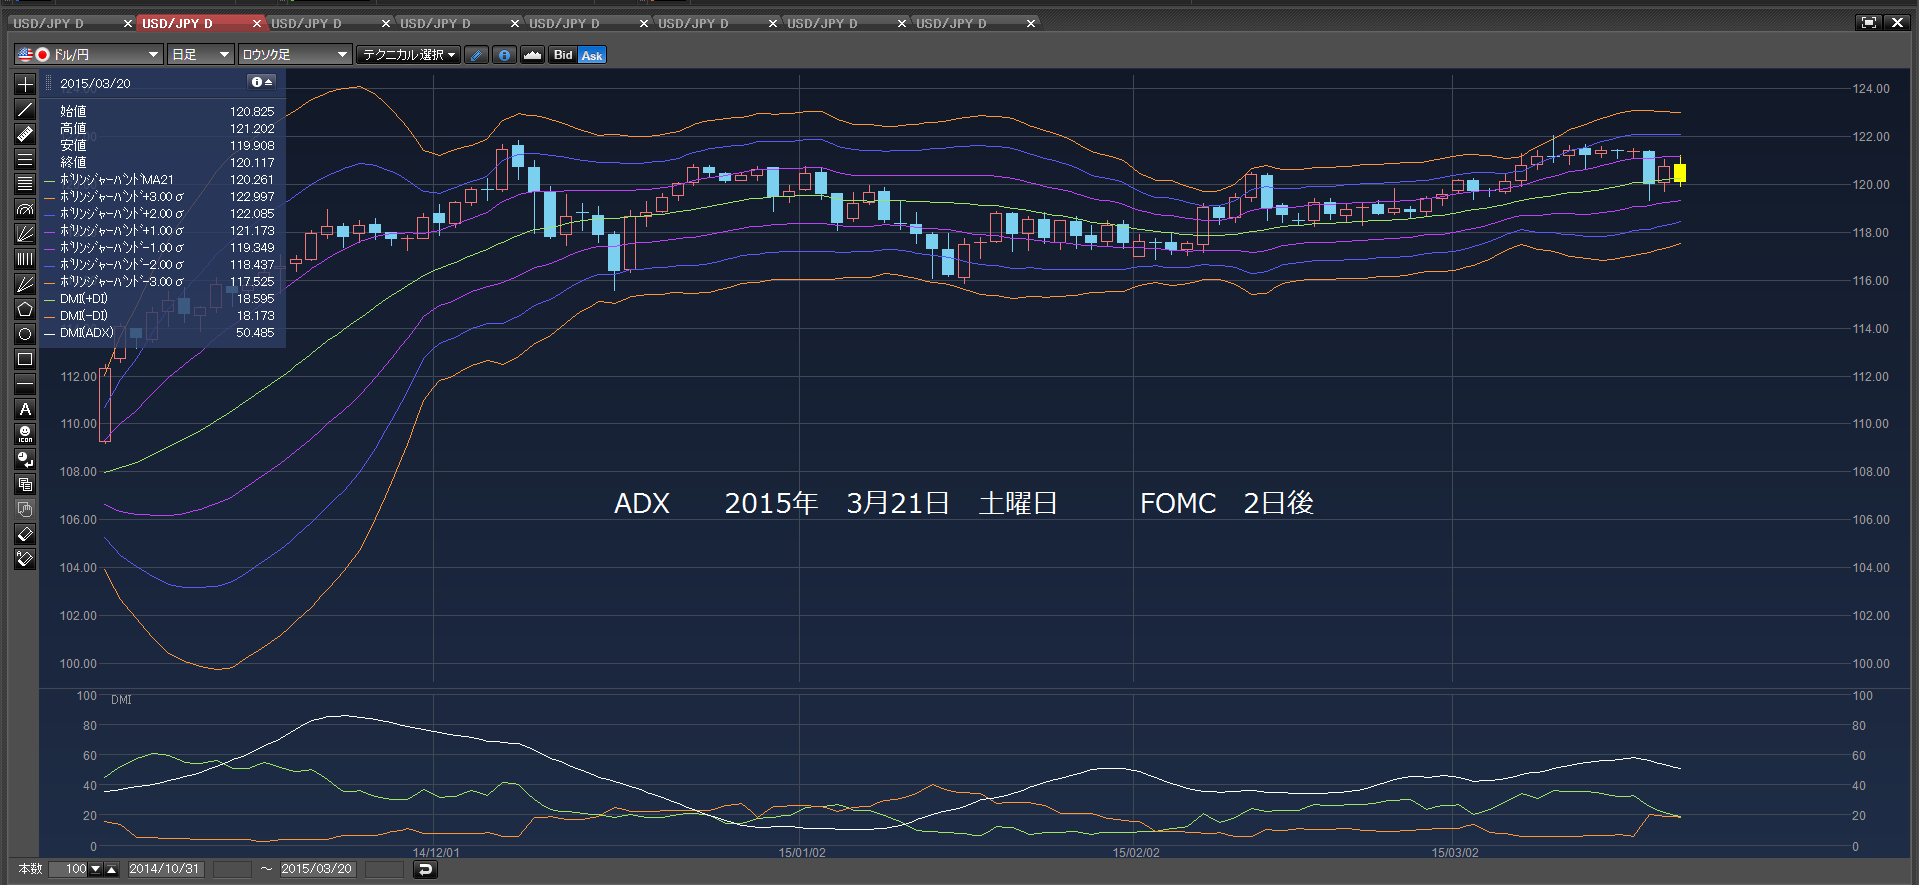1919x885 pixels.
Task: Click the return arrow button beside date range
Action: point(425,869)
